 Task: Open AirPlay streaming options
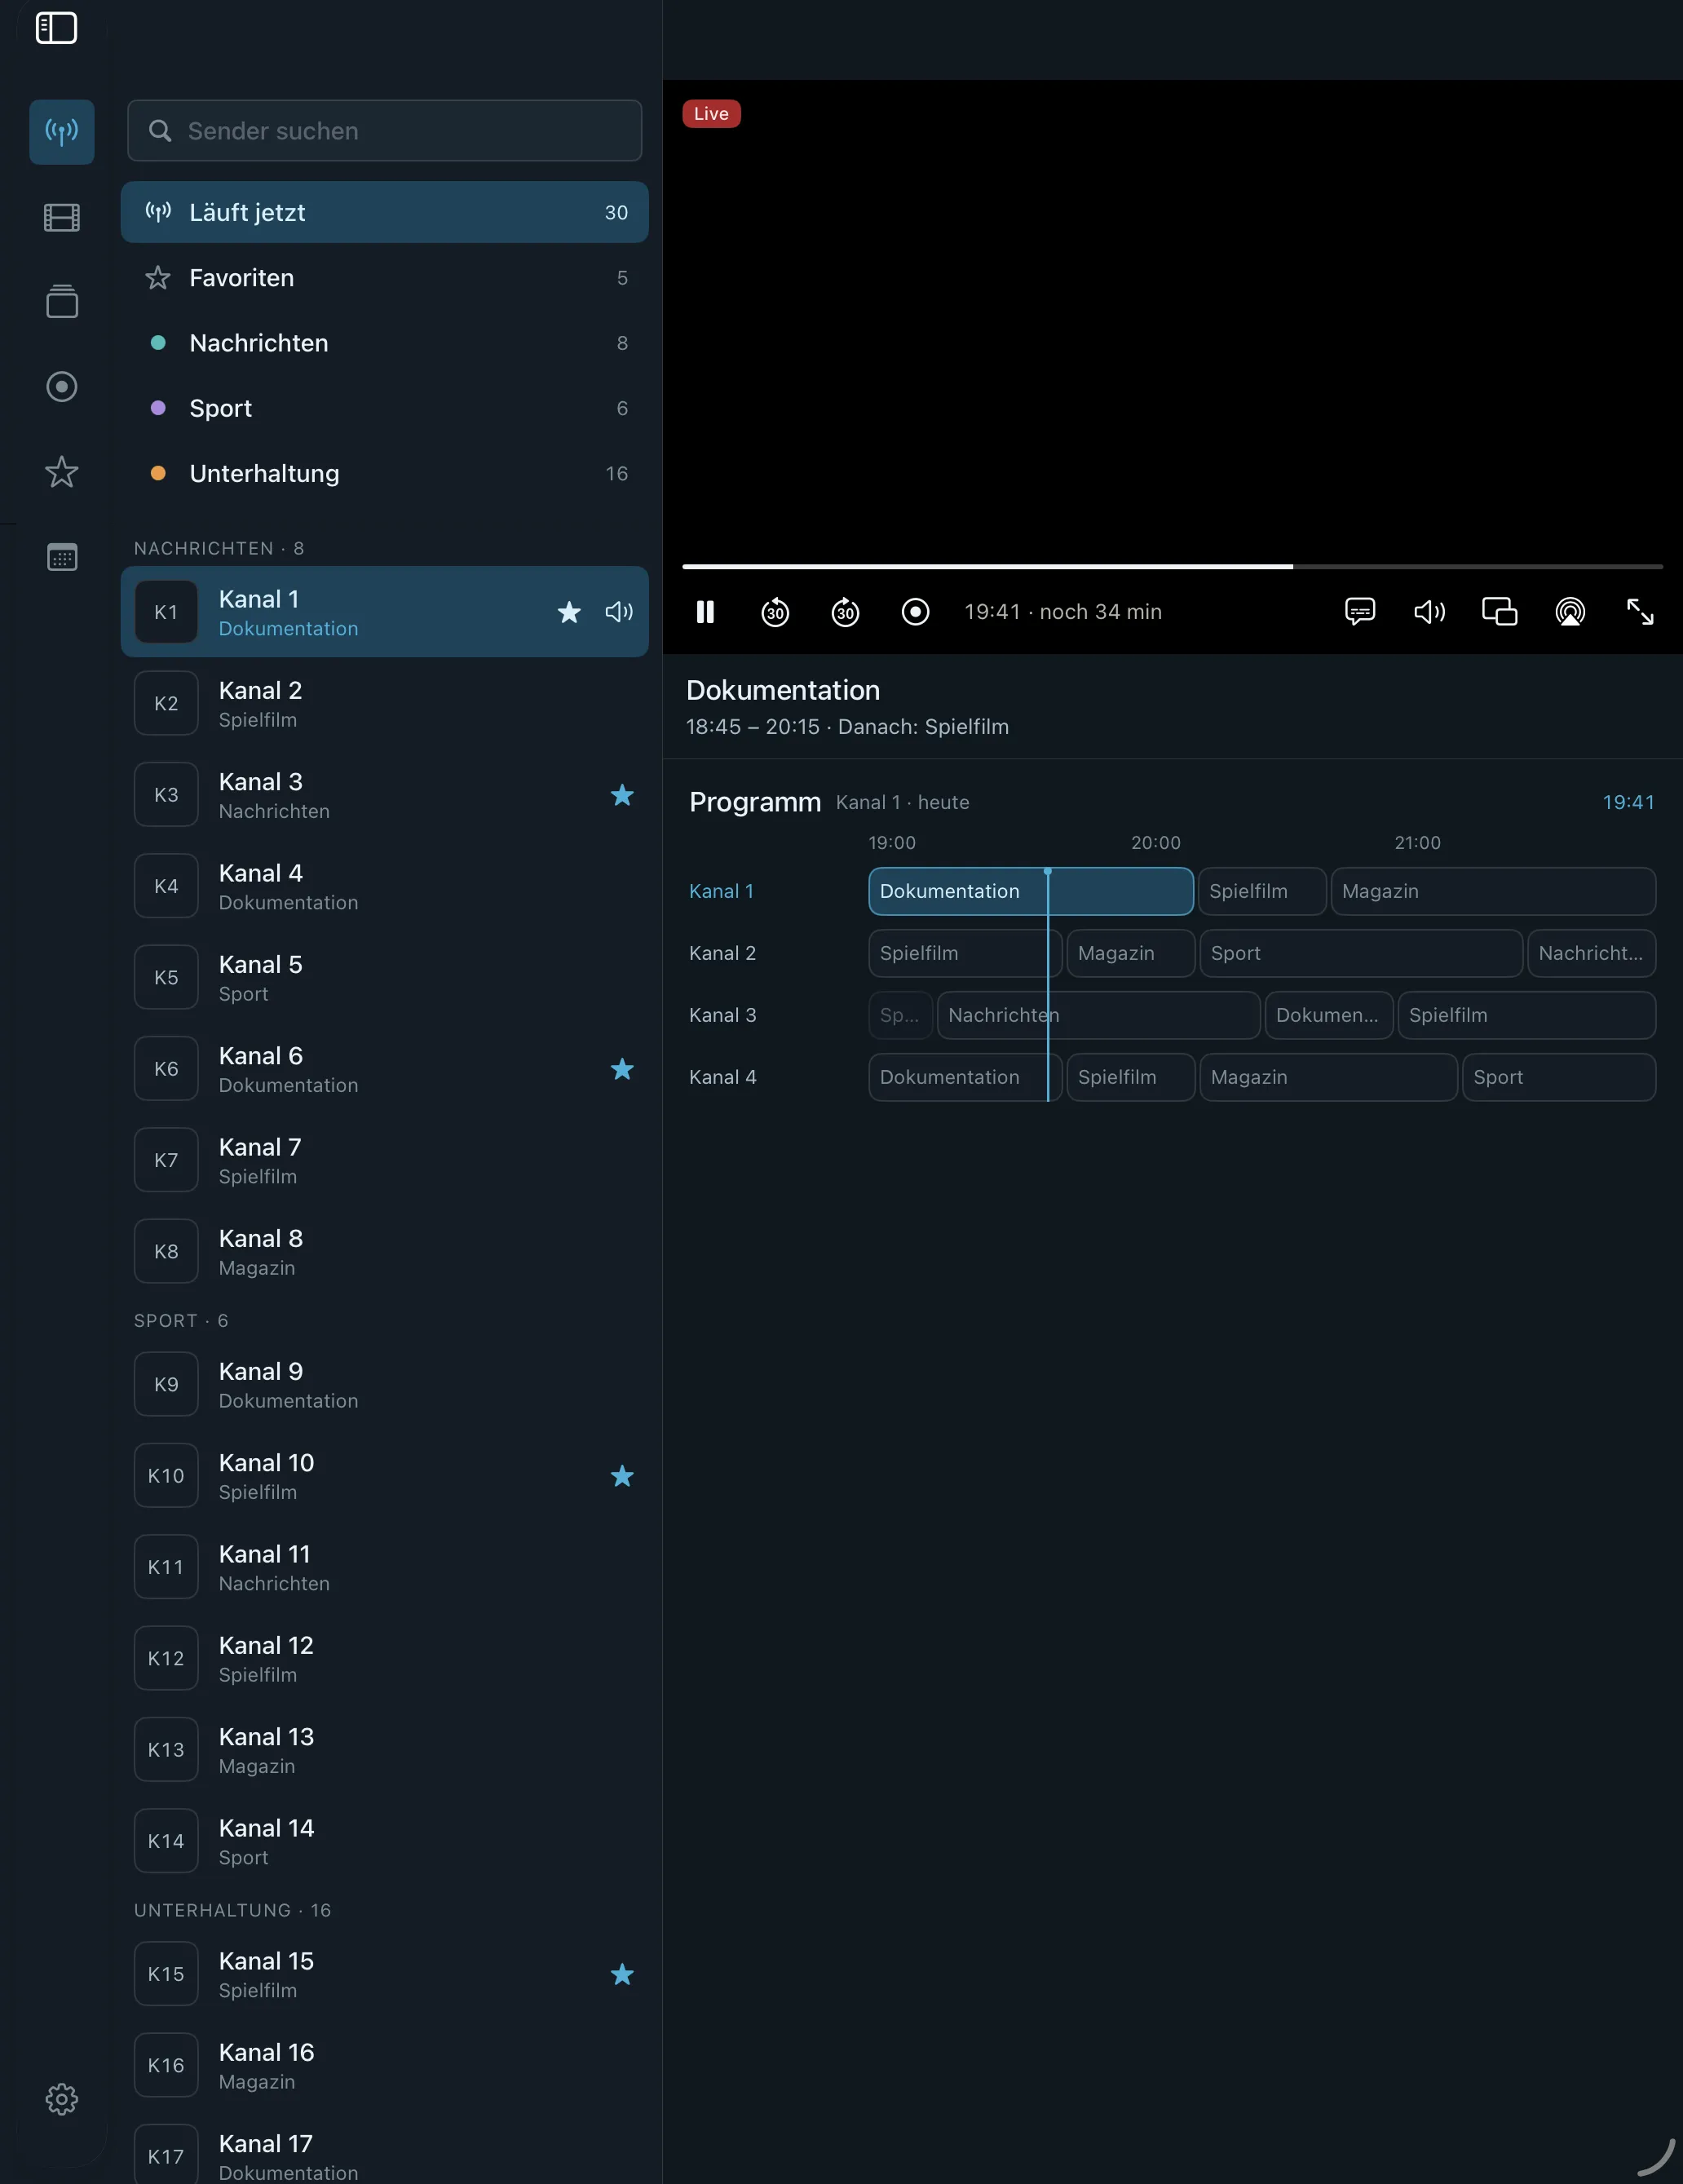(1570, 612)
